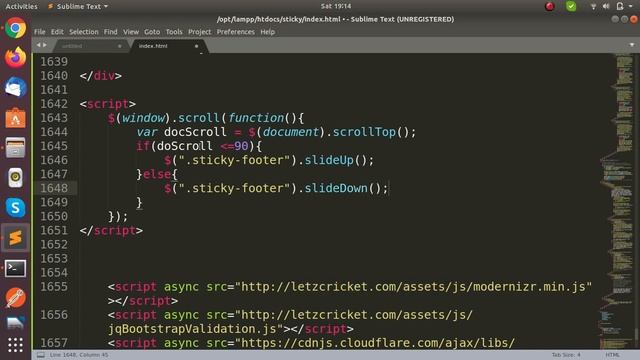640x360 pixels.
Task: Close the untitled tab
Action: [x=120, y=46]
